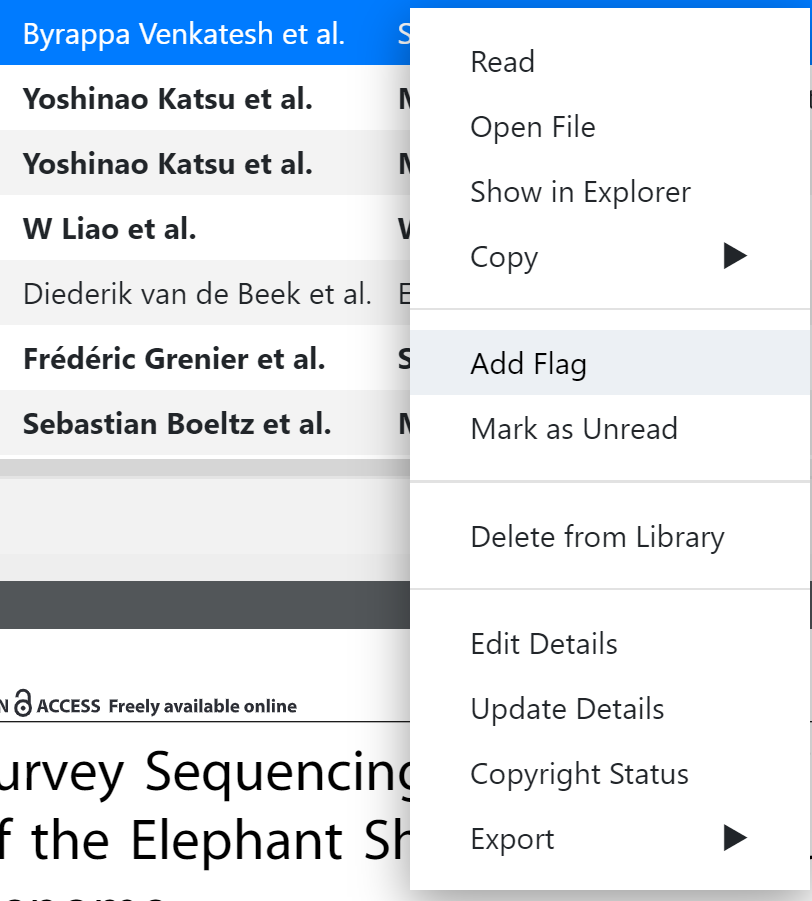Select the Sebastian Boeltz et al. row
The image size is (812, 901).
177,424
